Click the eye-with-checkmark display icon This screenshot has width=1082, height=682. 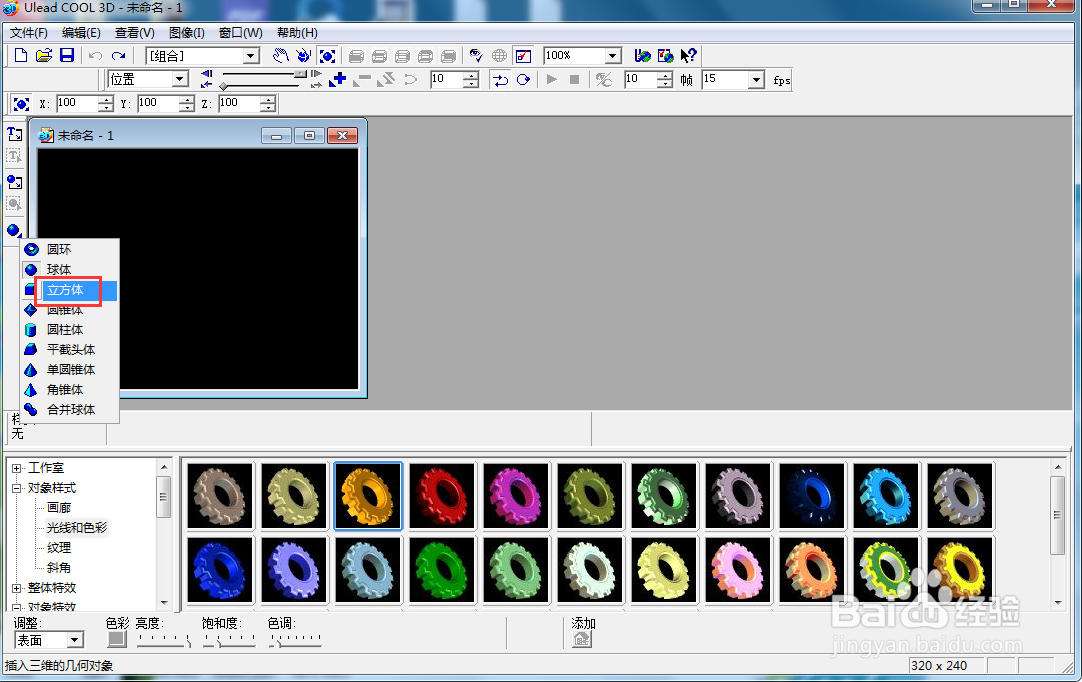[x=475, y=56]
